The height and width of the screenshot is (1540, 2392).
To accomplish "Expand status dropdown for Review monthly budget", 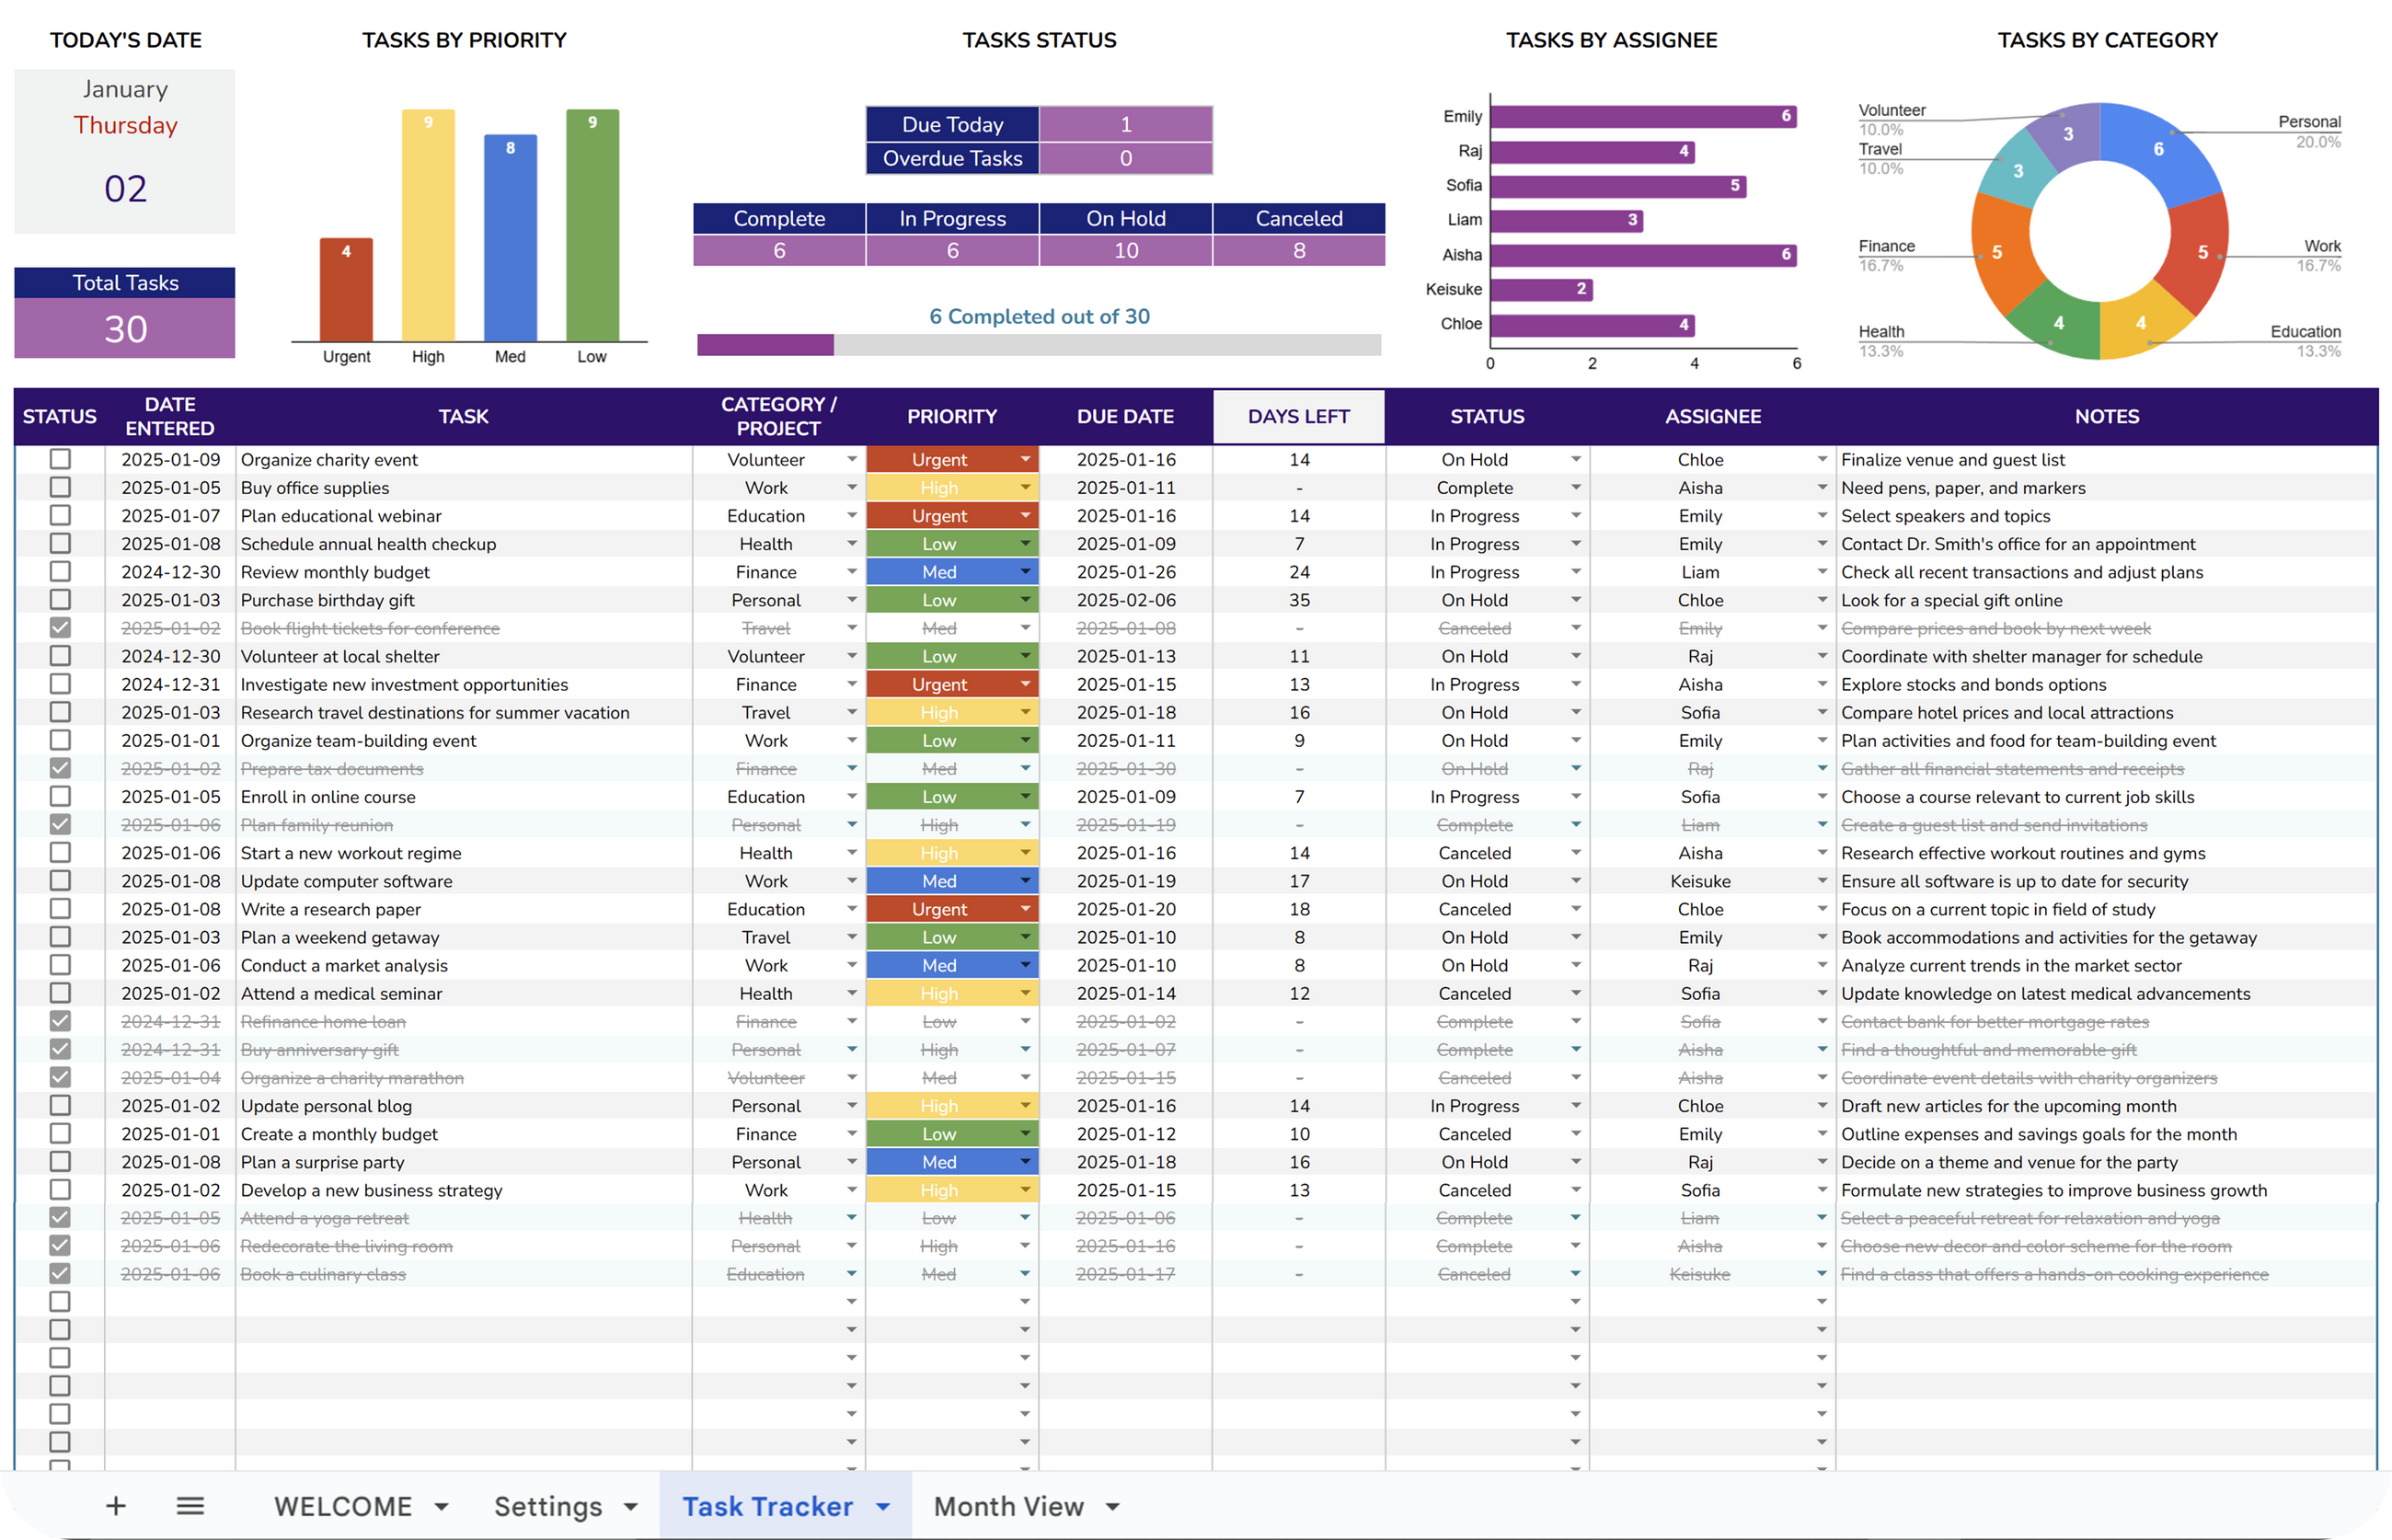I will click(1575, 572).
